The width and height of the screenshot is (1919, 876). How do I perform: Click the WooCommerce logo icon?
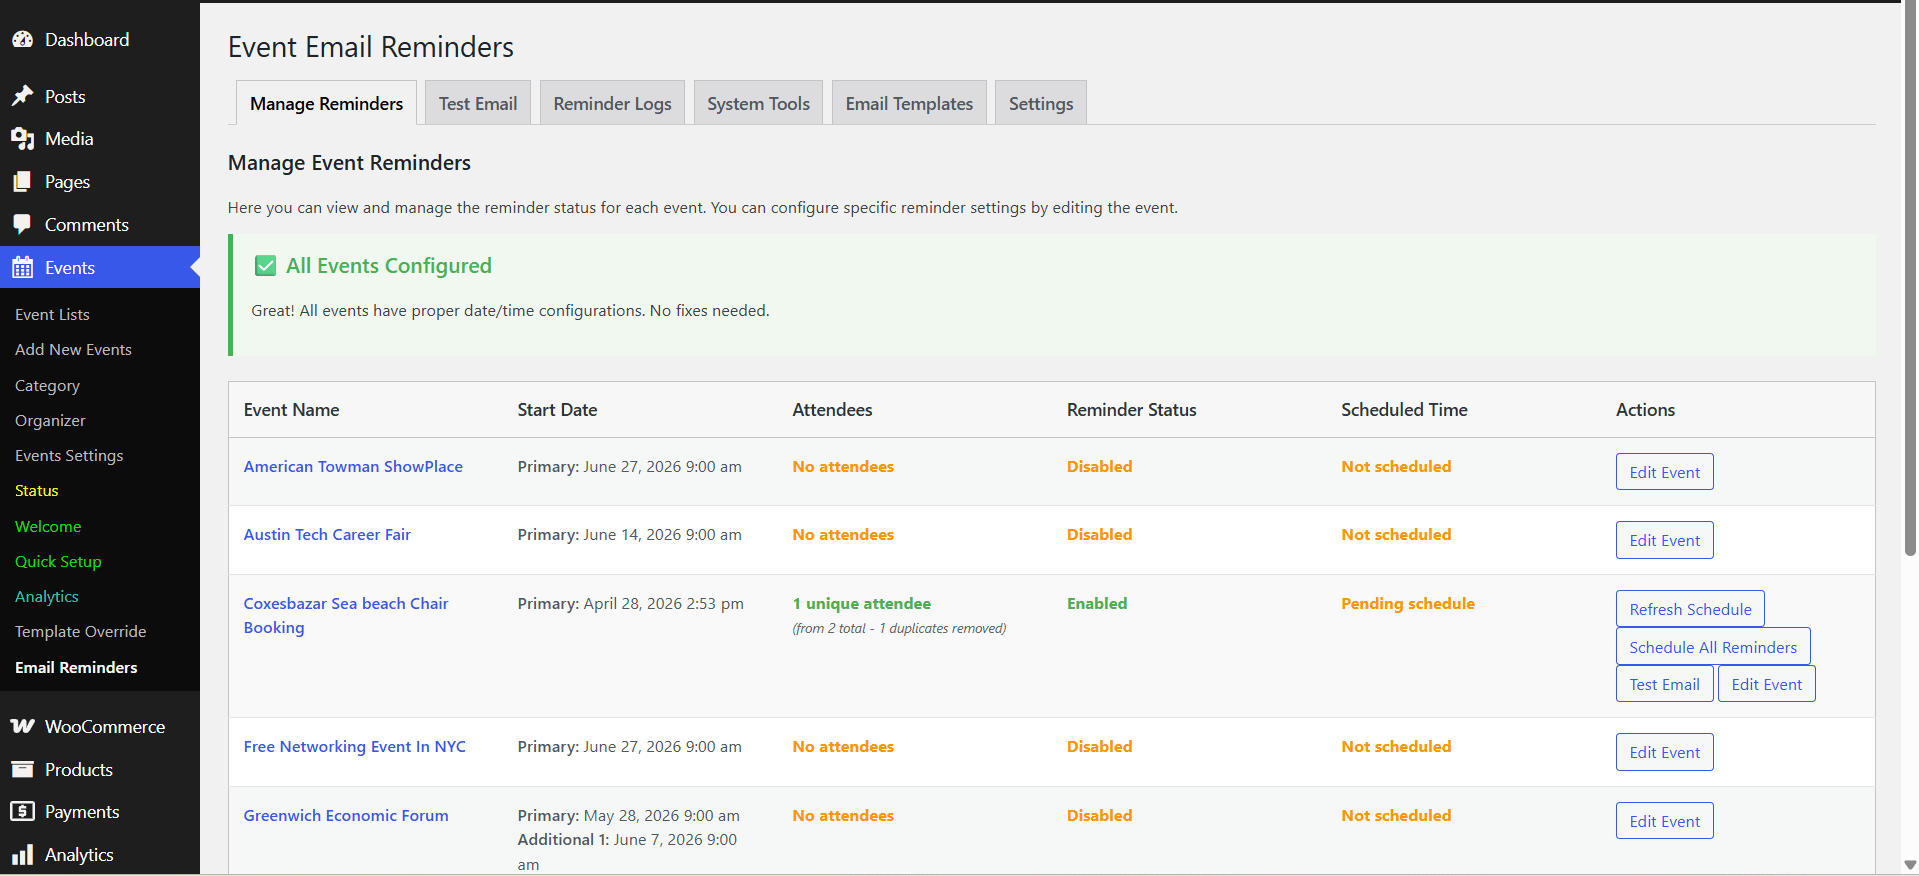[23, 726]
